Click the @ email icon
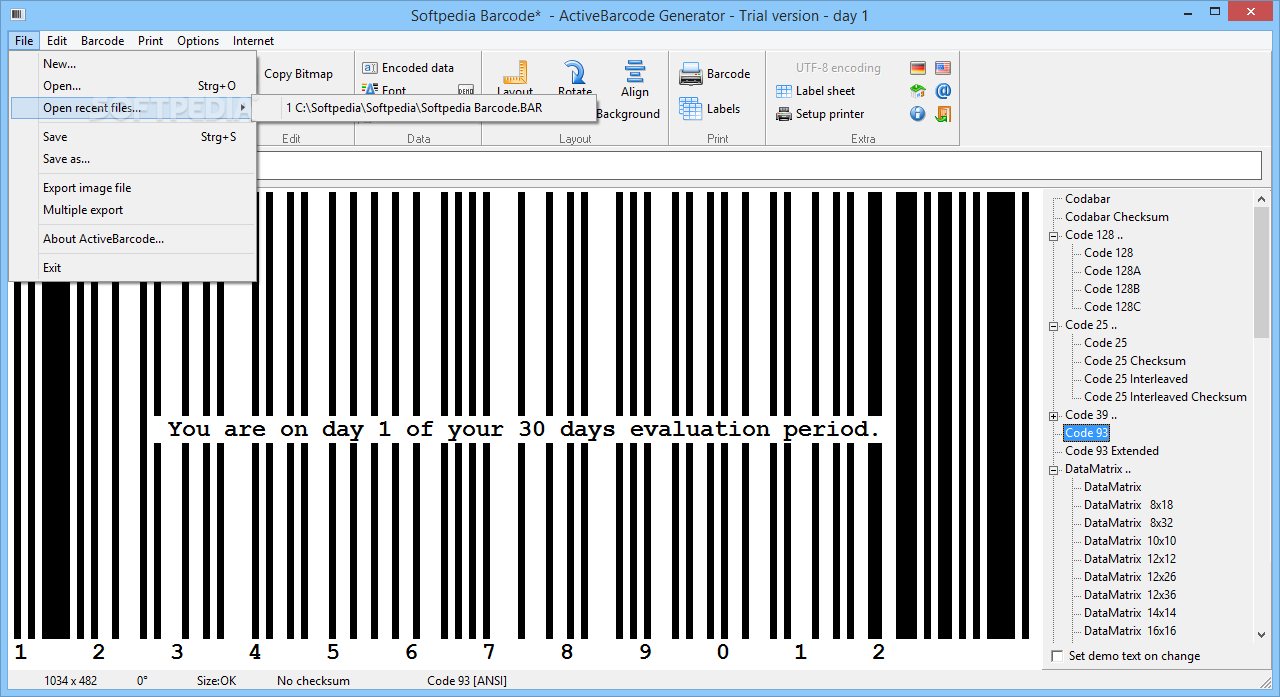The width and height of the screenshot is (1280, 697). [943, 91]
